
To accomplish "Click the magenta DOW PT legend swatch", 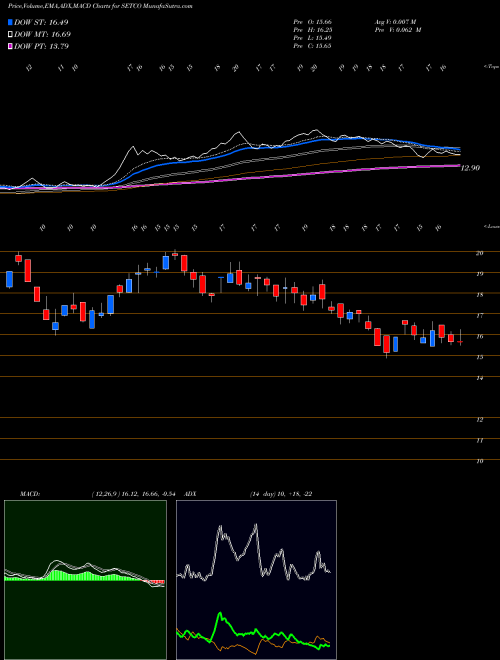I will [x=11, y=46].
